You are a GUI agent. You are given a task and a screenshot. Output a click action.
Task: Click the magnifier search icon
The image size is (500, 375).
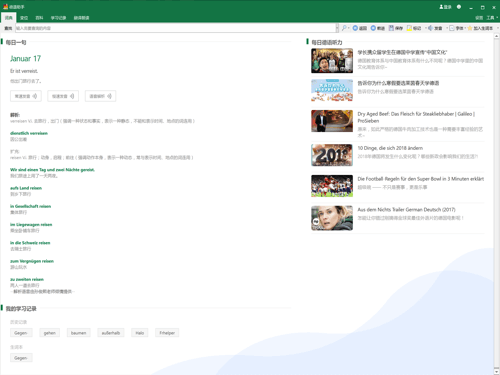pos(344,28)
